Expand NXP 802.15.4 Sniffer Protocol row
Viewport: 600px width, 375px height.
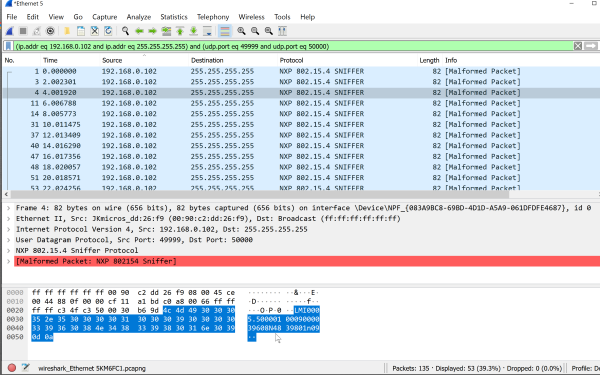coord(8,251)
